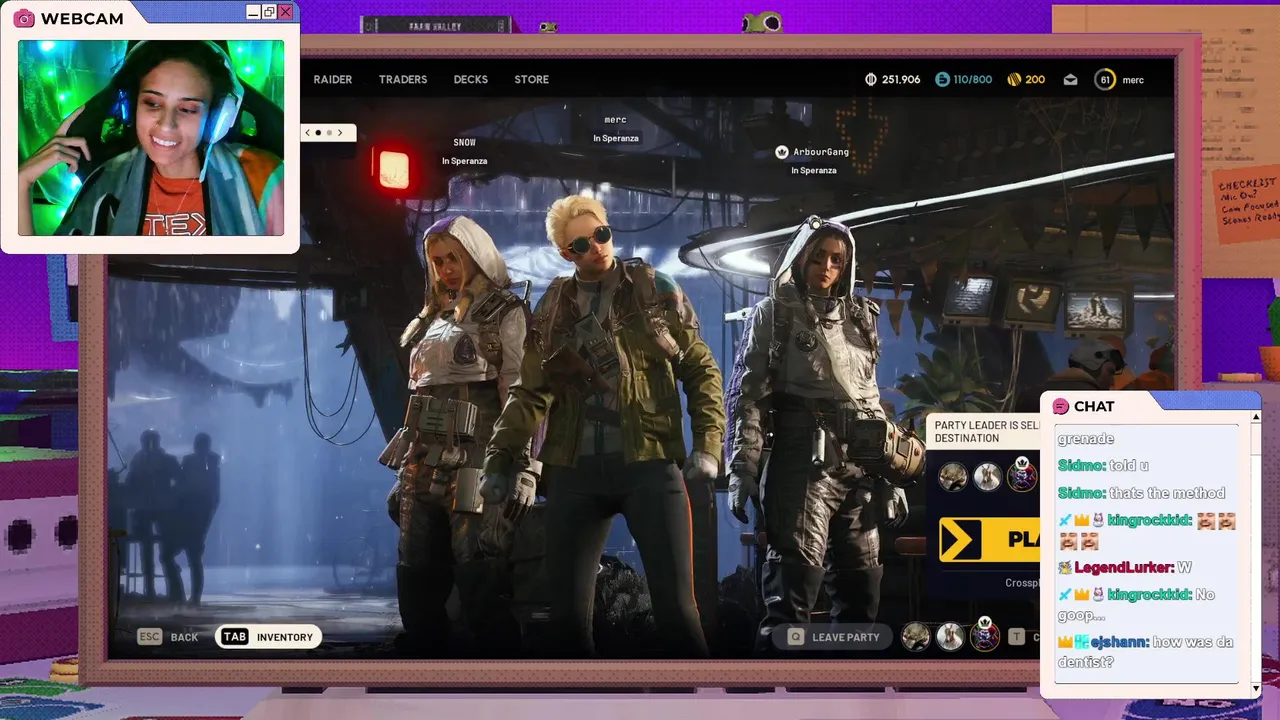The image size is (1280, 720).
Task: Click the ESC key icon
Action: [150, 637]
